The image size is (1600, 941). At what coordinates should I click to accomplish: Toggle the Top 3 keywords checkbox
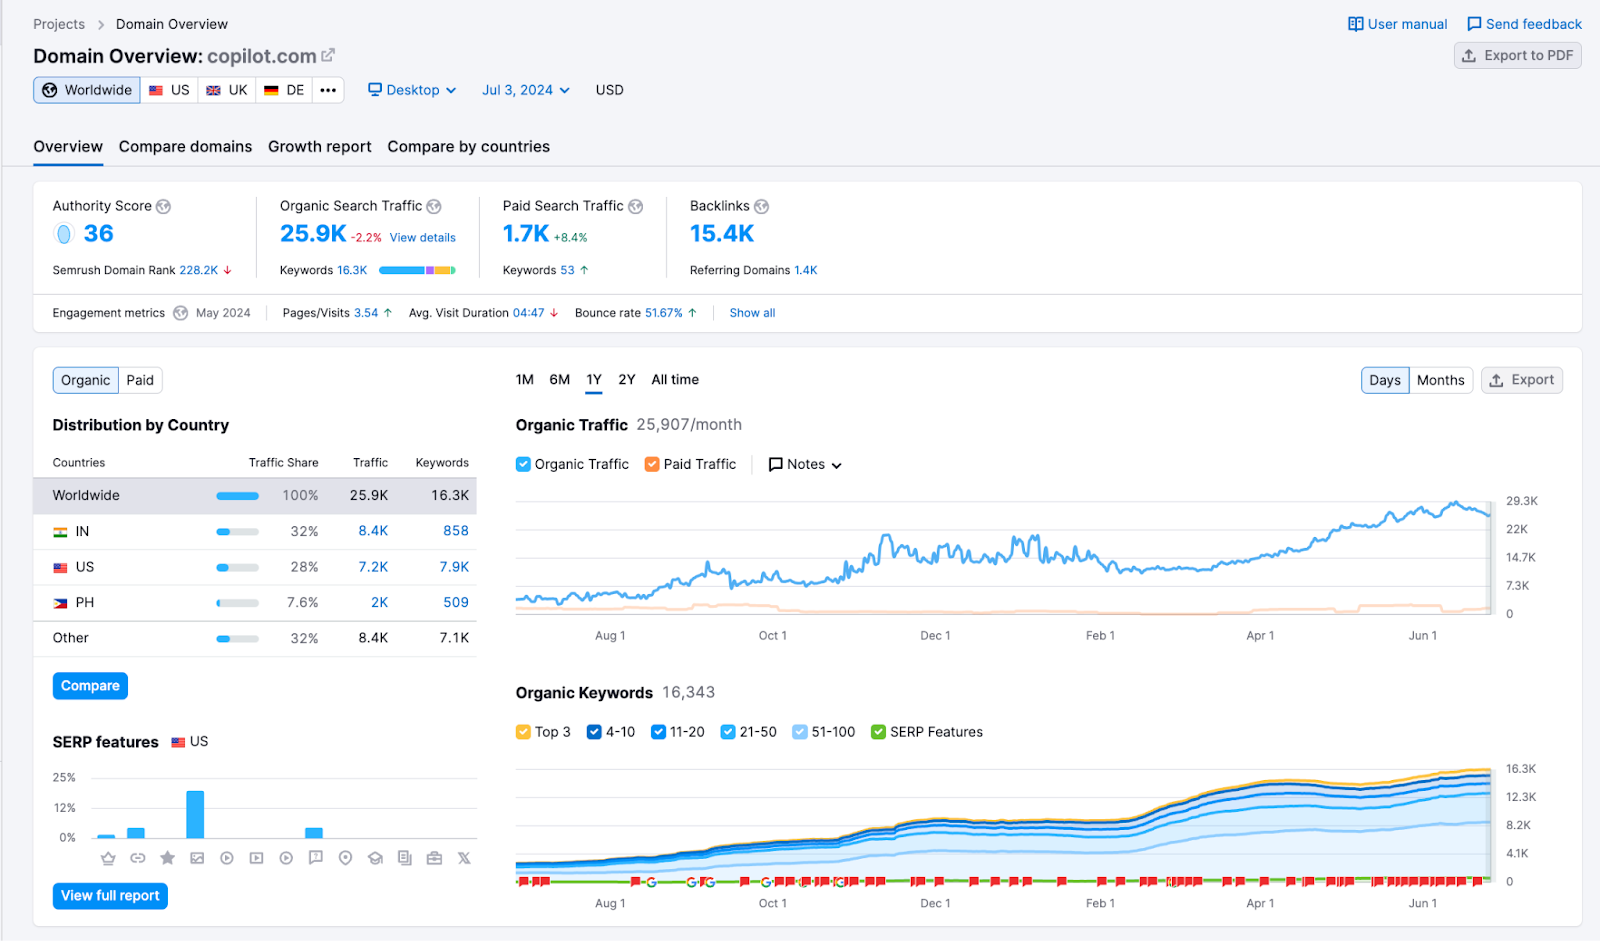[x=523, y=732]
